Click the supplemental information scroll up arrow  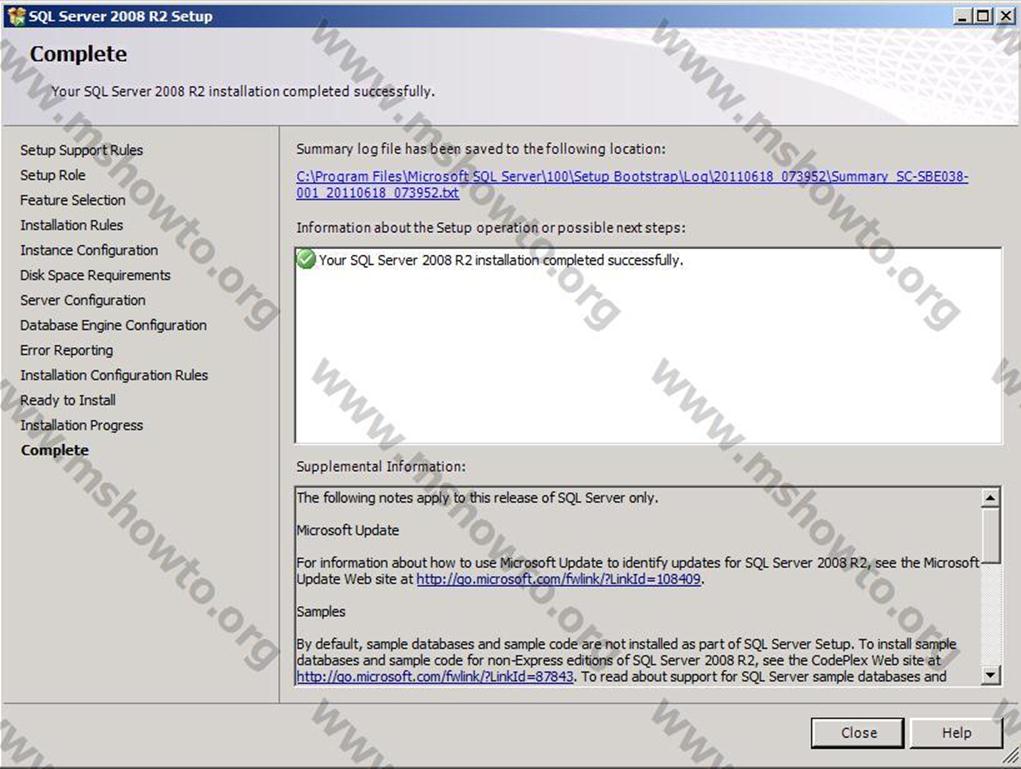(990, 498)
